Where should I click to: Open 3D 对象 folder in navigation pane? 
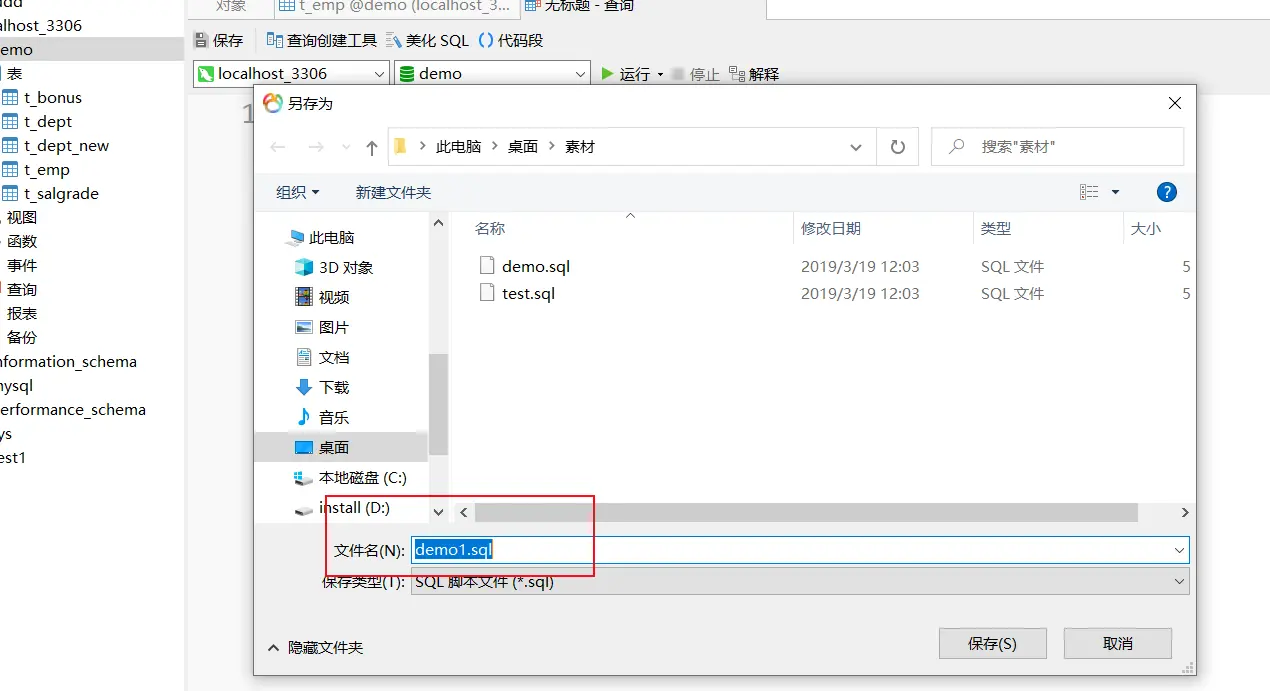[346, 267]
